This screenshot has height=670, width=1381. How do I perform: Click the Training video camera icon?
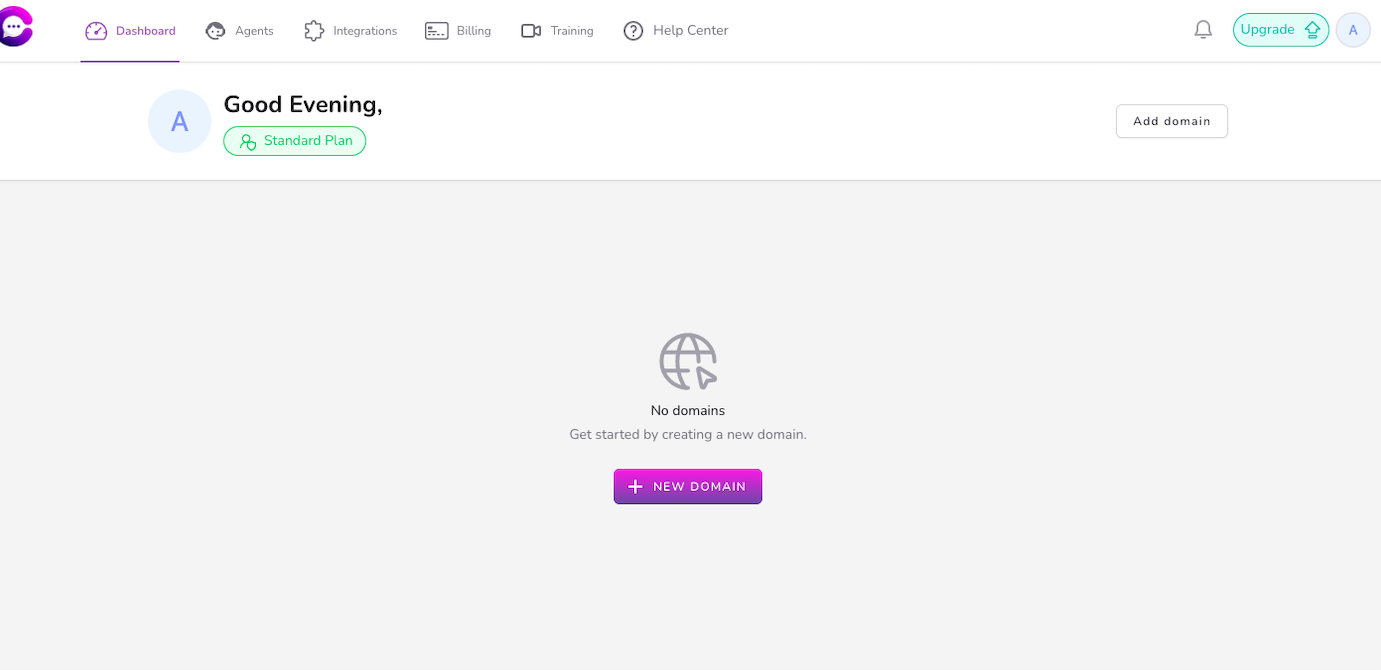(x=531, y=30)
